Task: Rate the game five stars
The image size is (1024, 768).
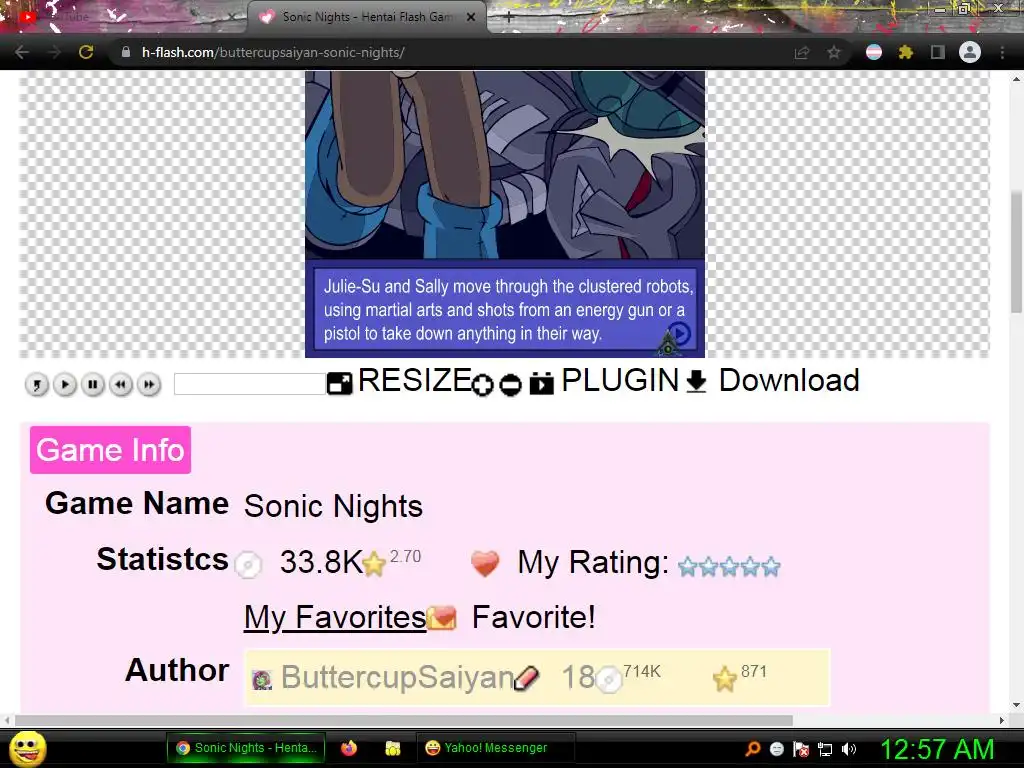Action: click(x=771, y=566)
